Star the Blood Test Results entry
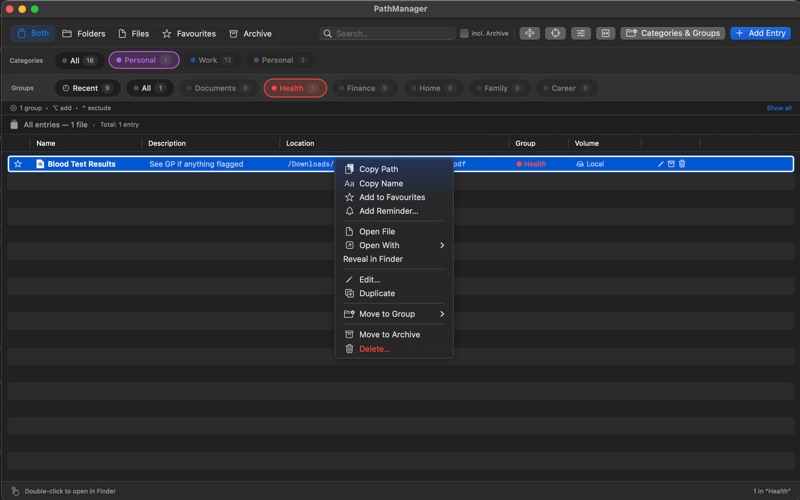This screenshot has width=800, height=500. pos(18,164)
